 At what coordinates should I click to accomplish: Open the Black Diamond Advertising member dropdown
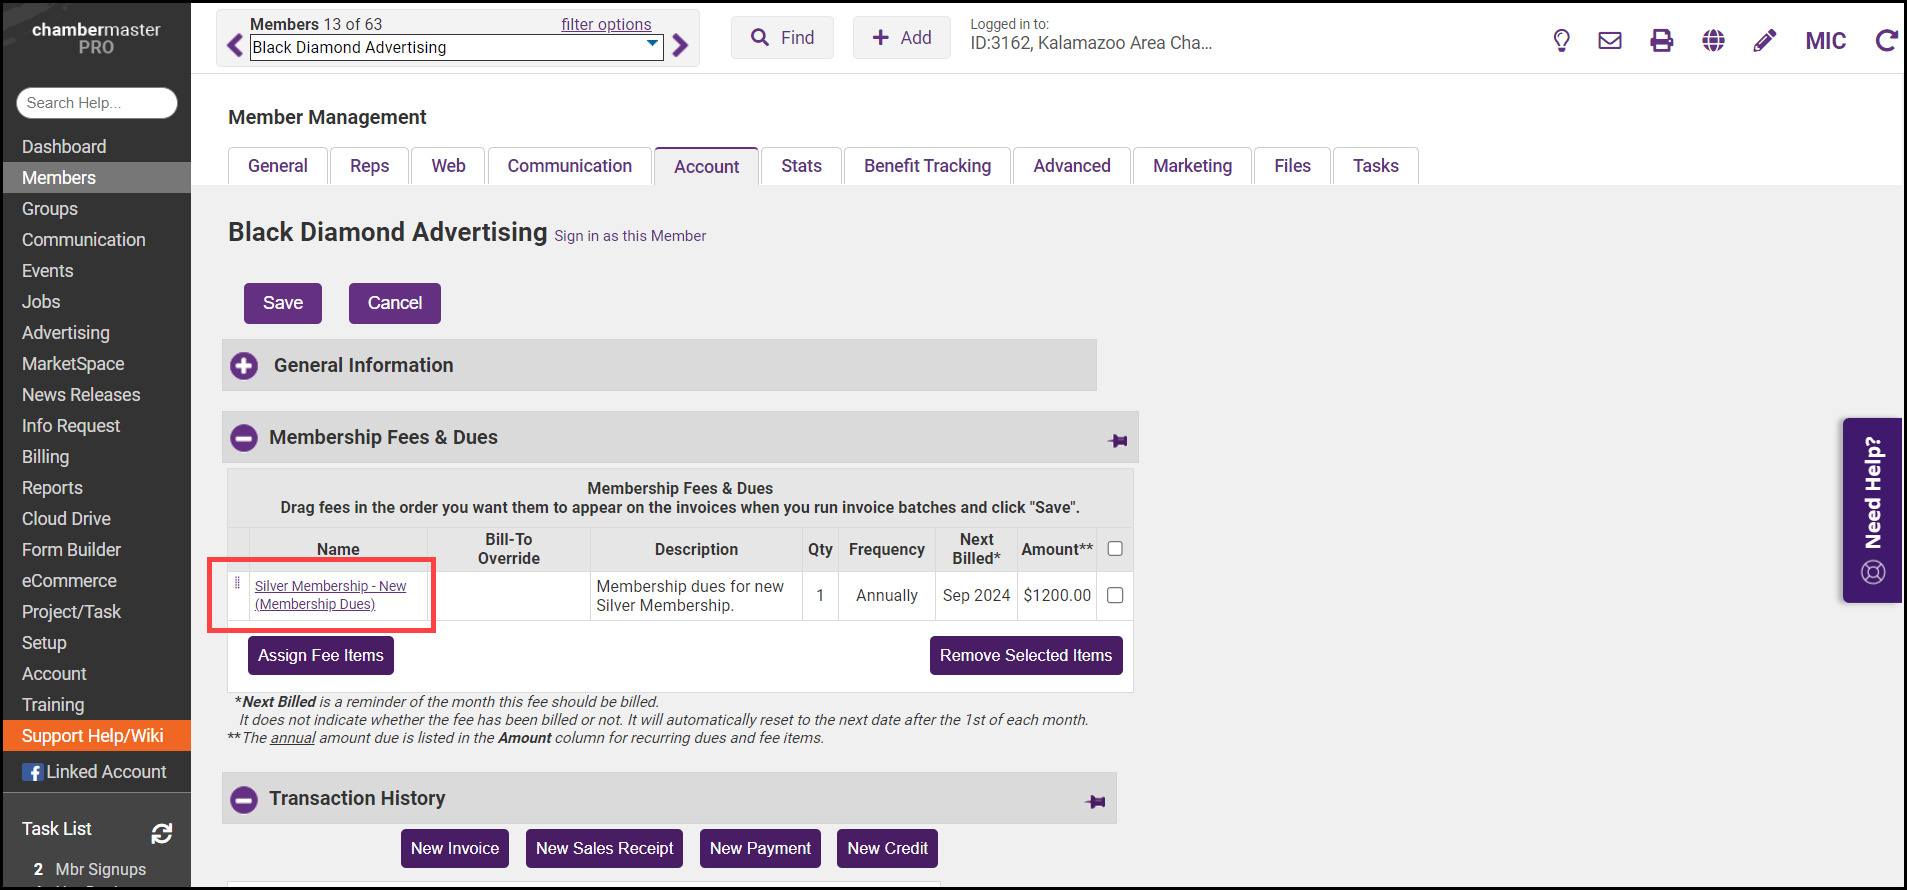click(x=456, y=48)
